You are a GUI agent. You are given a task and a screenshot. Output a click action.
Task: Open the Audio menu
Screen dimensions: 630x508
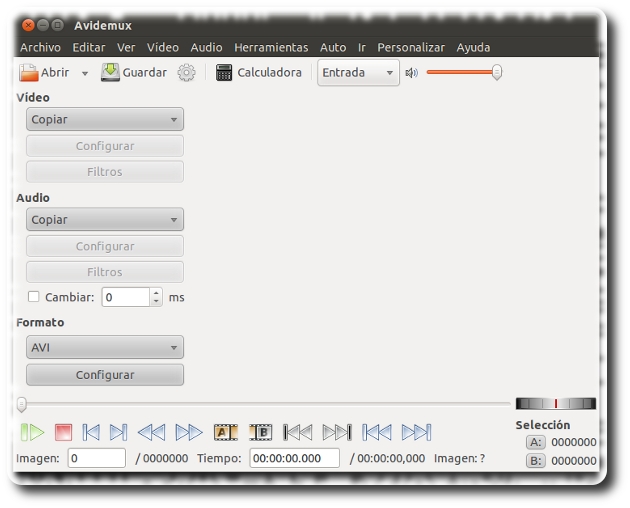pos(207,47)
